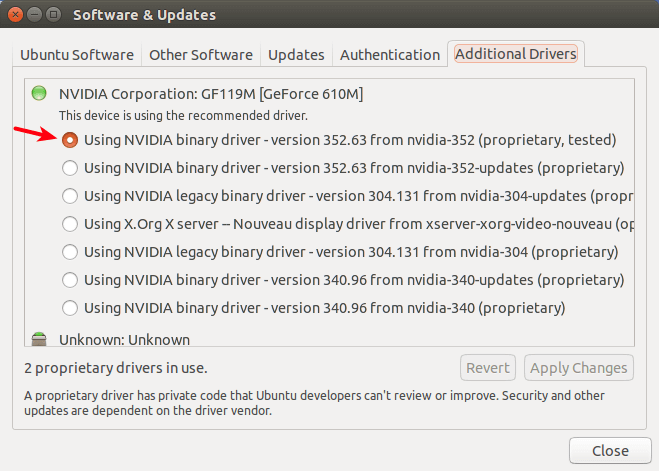Viewport: 659px width, 471px height.
Task: Select the Additional Drivers tab
Action: [516, 54]
